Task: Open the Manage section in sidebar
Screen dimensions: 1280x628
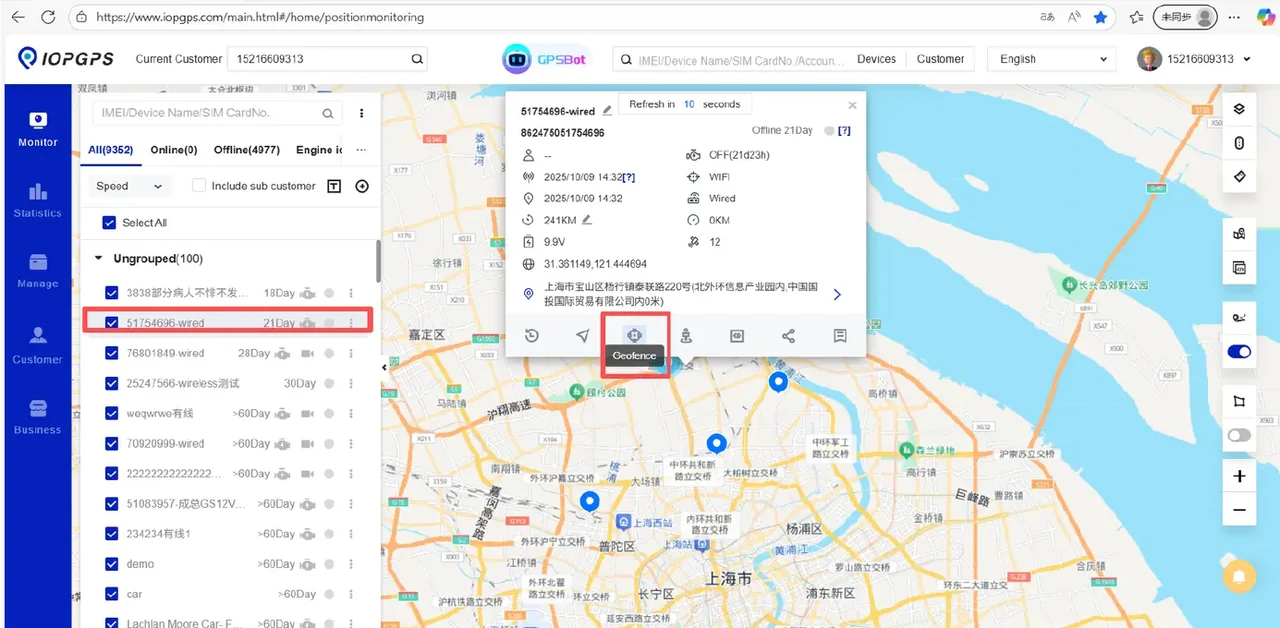Action: point(38,270)
